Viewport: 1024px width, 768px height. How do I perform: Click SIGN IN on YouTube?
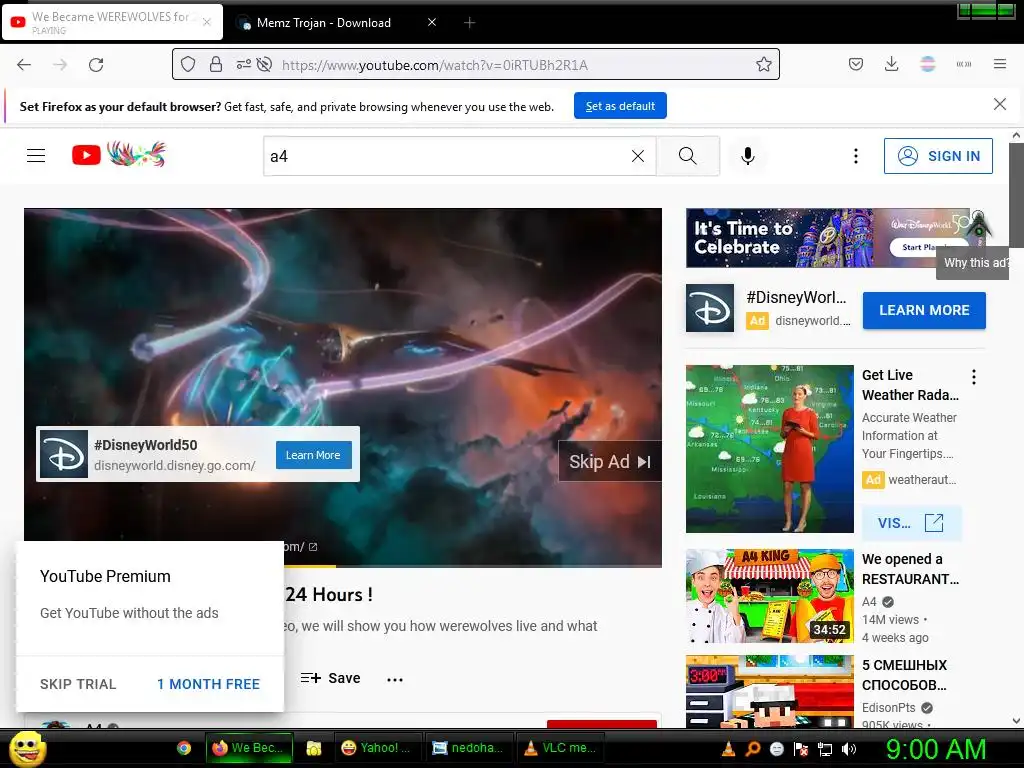(938, 156)
